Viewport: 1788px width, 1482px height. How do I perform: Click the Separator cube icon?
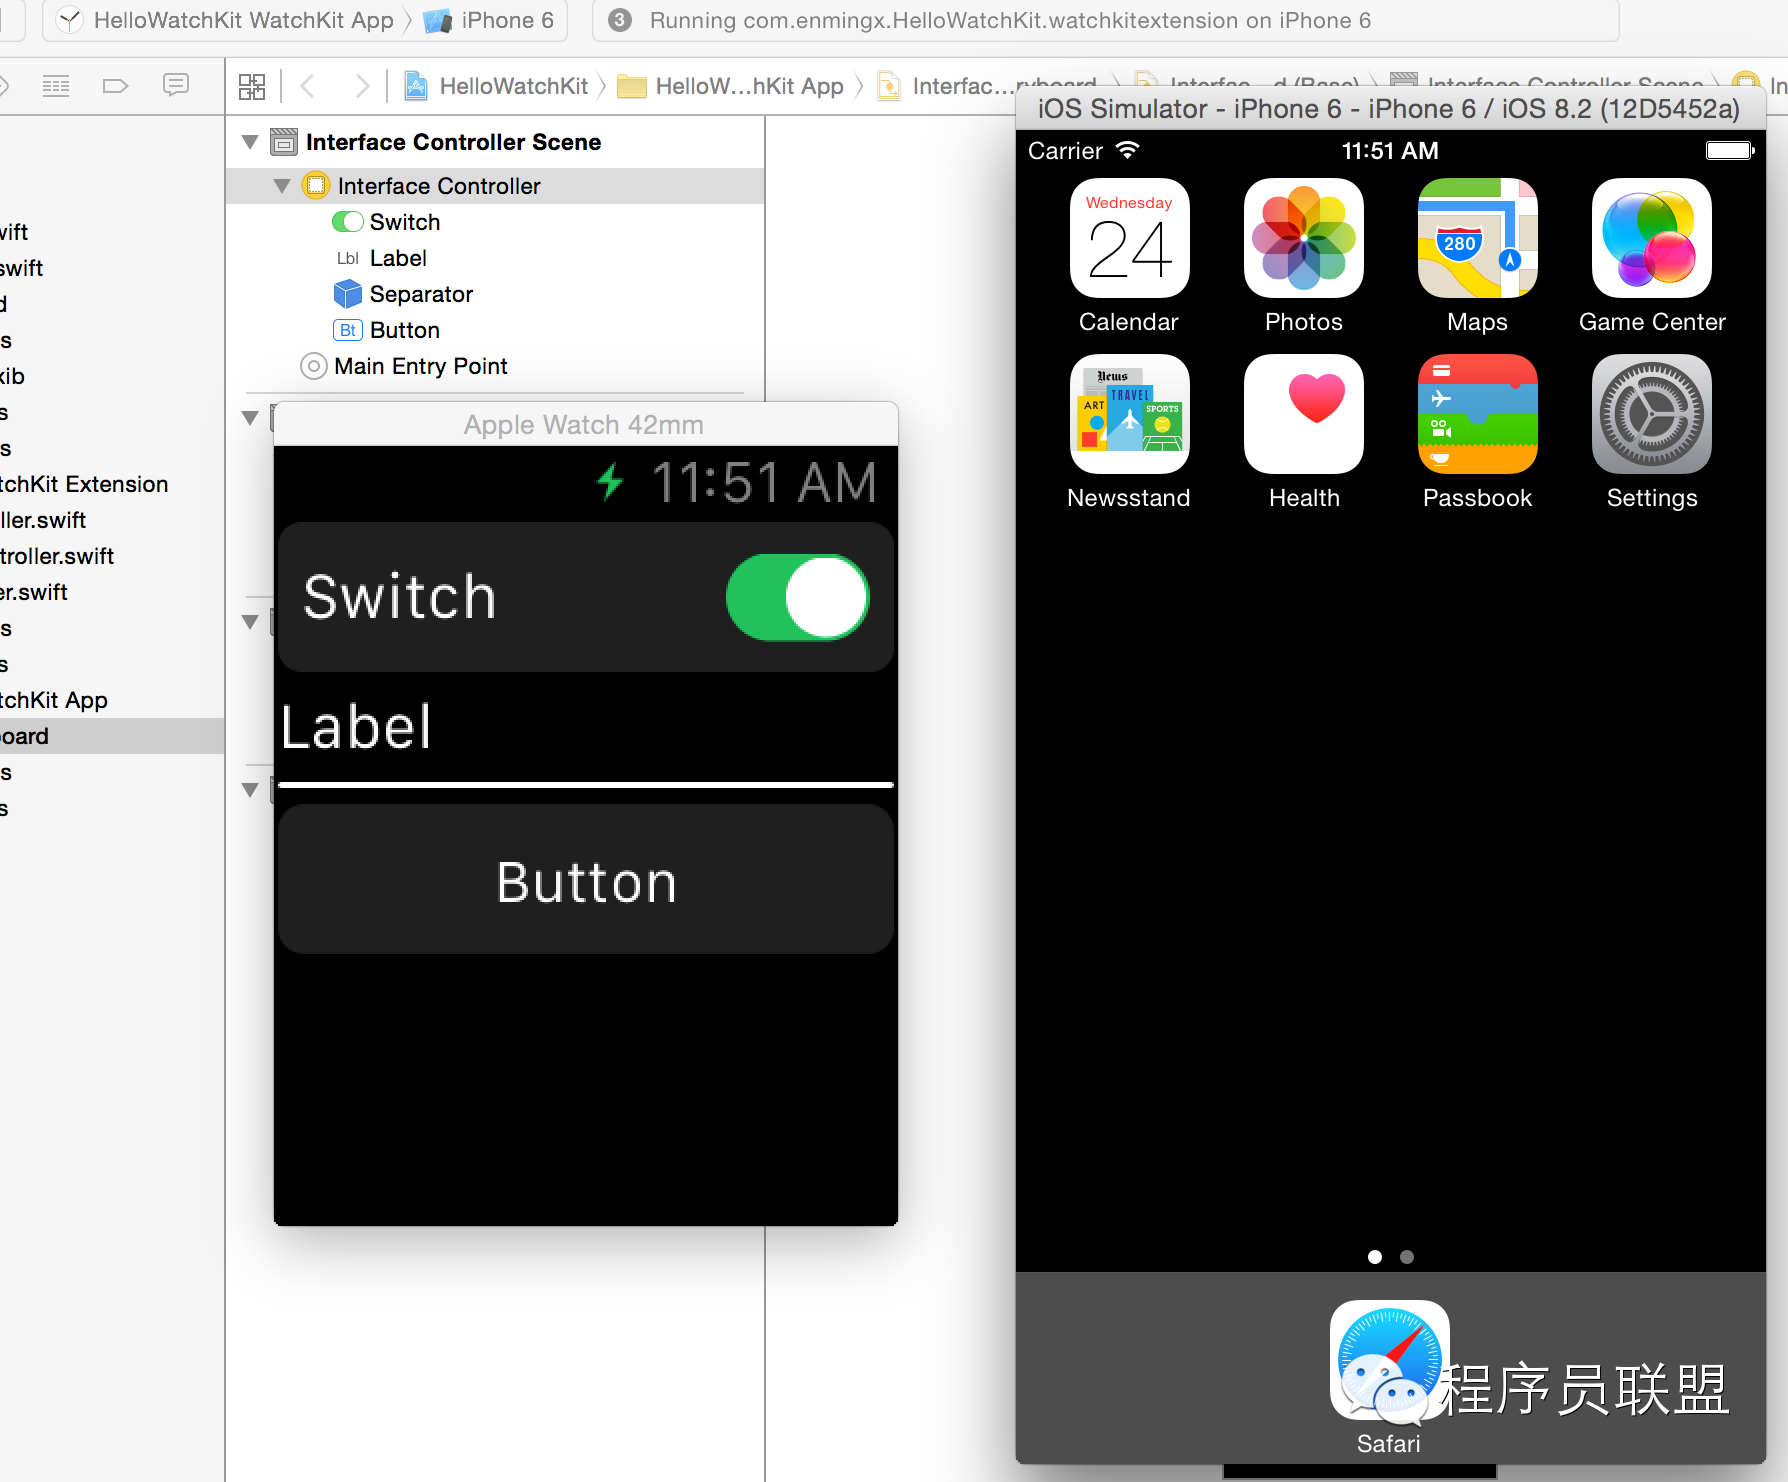[x=347, y=294]
